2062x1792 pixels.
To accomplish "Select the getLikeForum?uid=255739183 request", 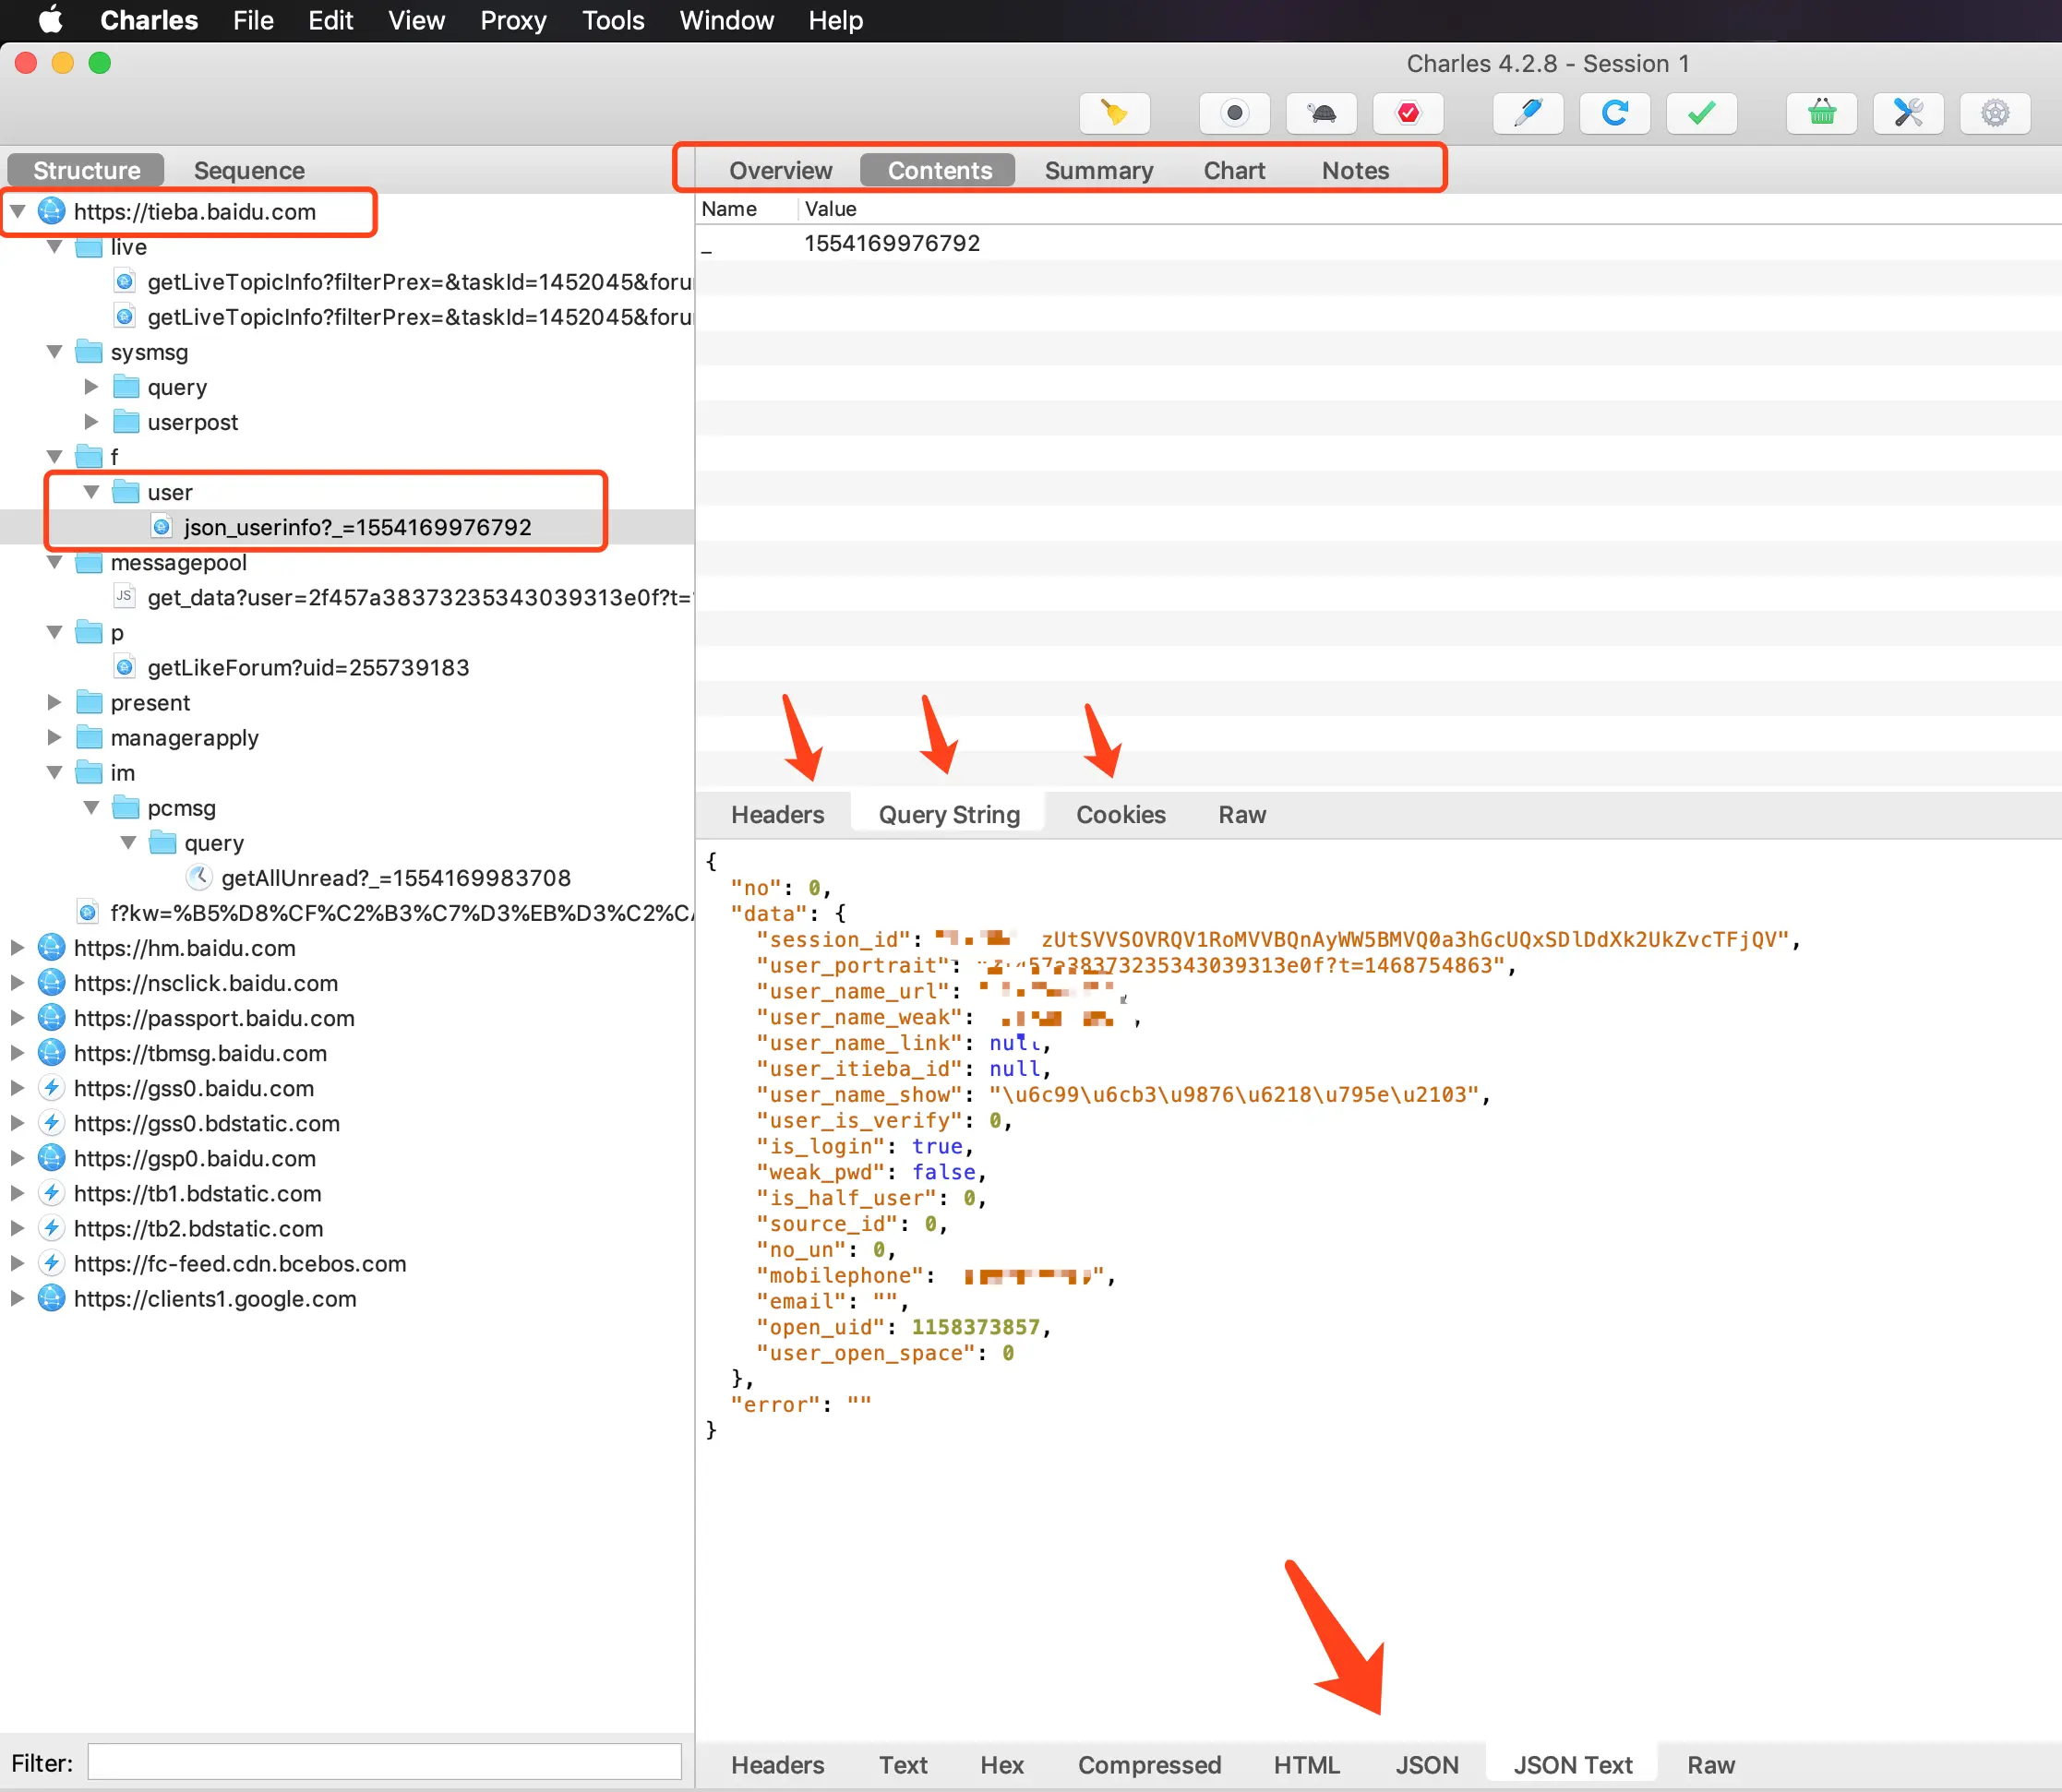I will point(307,667).
